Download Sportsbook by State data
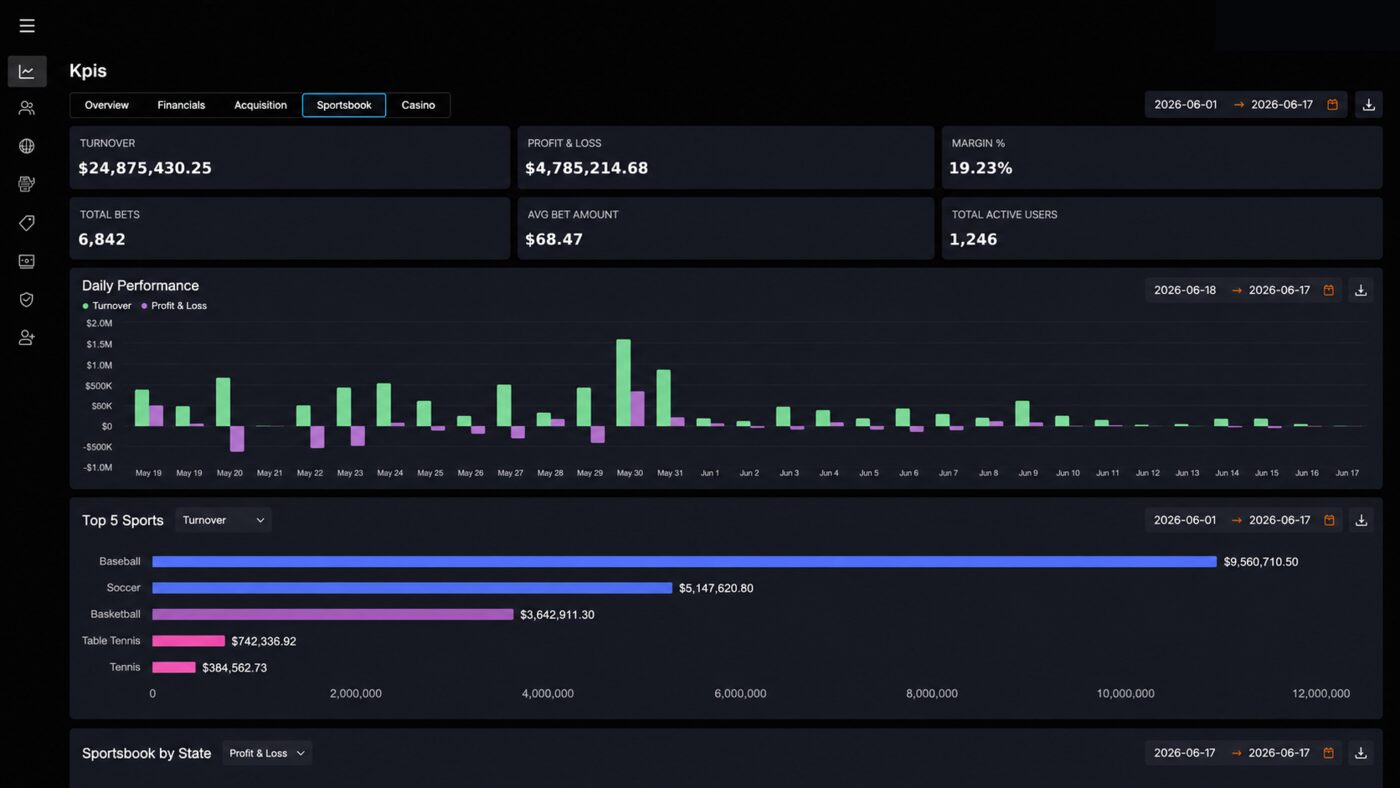Viewport: 1400px width, 788px height. 1361,753
